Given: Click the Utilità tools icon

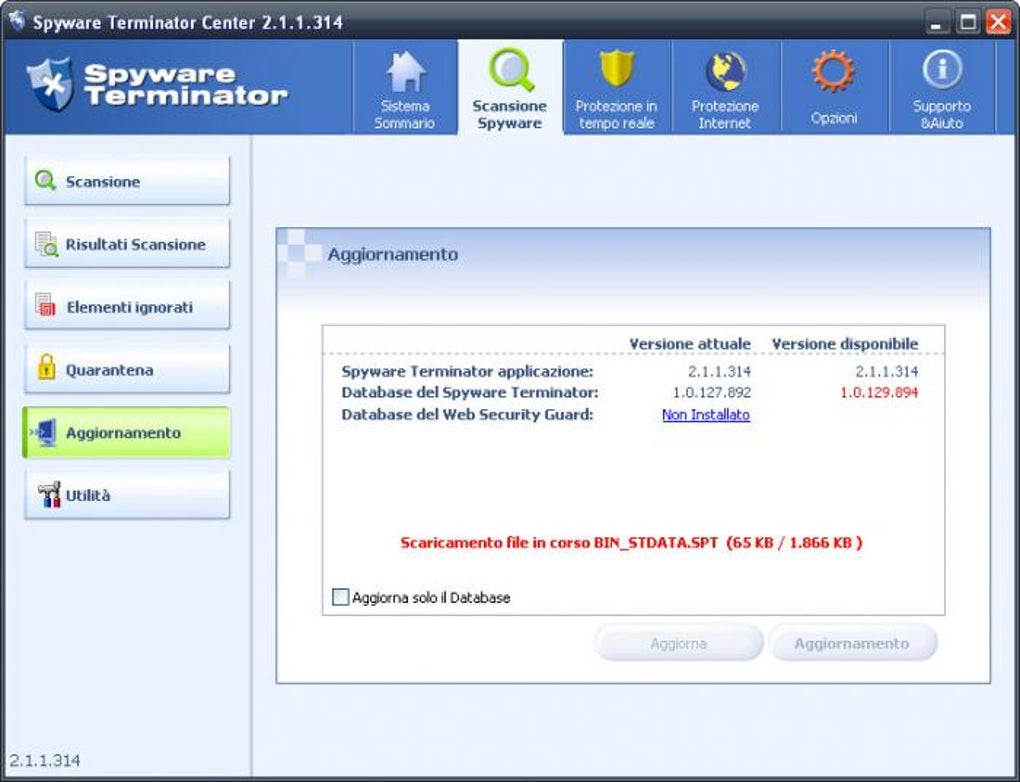Looking at the screenshot, I should tap(49, 494).
